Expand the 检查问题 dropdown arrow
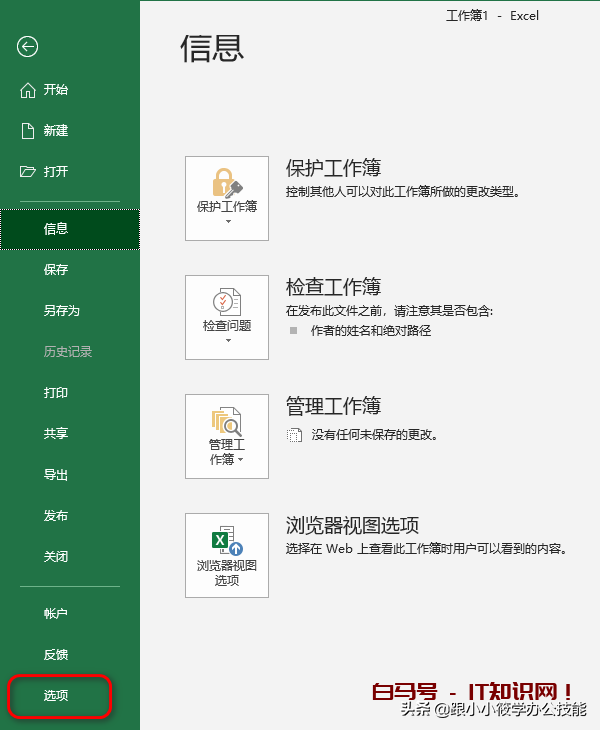This screenshot has width=600, height=730. click(x=227, y=341)
